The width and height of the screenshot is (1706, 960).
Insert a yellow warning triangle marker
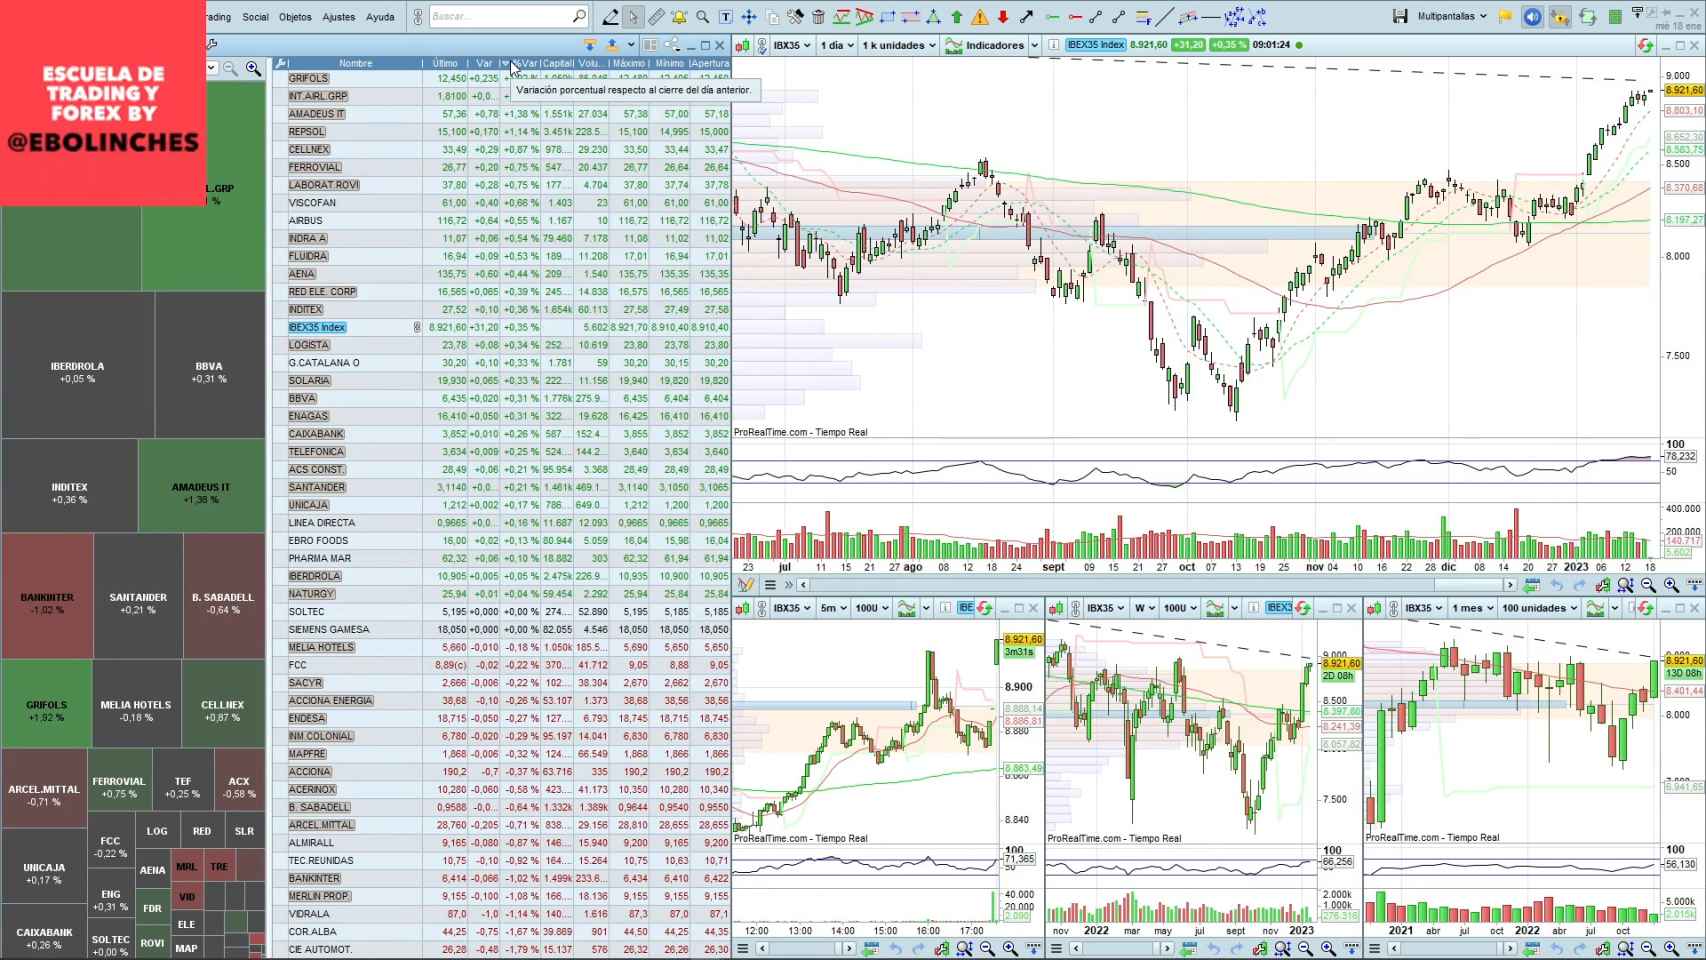(980, 16)
